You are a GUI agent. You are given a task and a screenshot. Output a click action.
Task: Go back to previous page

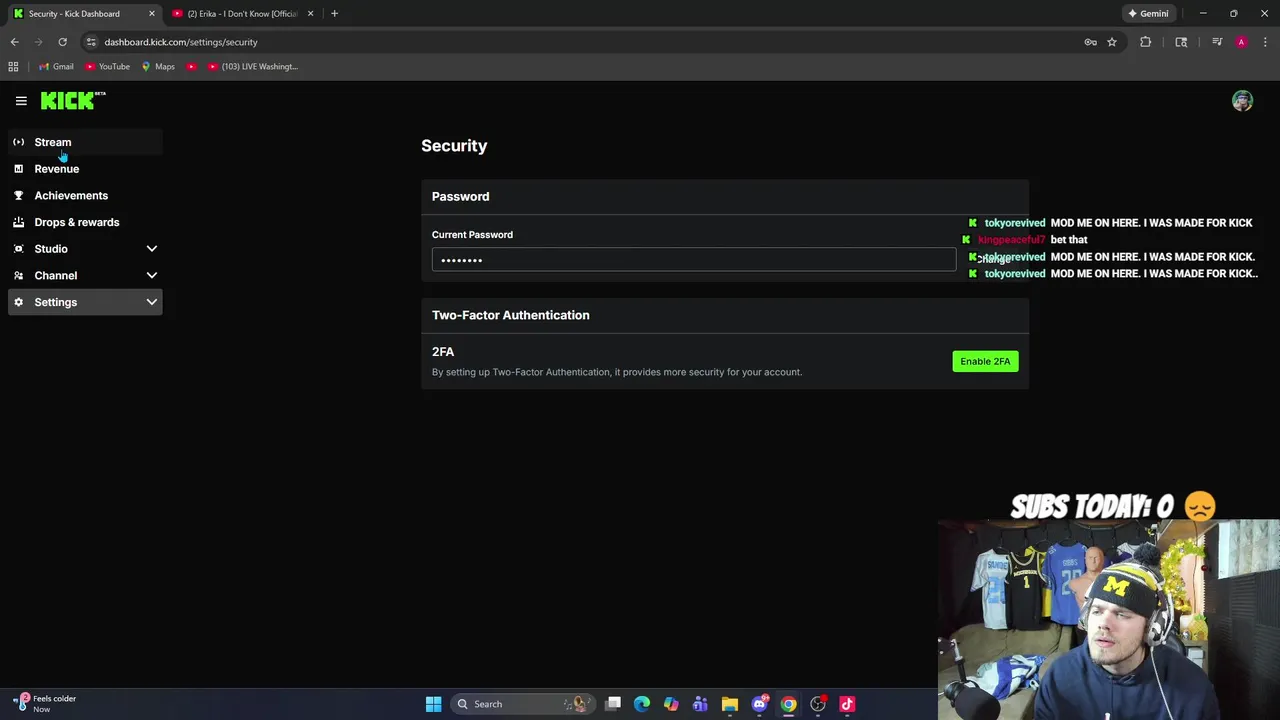click(x=14, y=42)
